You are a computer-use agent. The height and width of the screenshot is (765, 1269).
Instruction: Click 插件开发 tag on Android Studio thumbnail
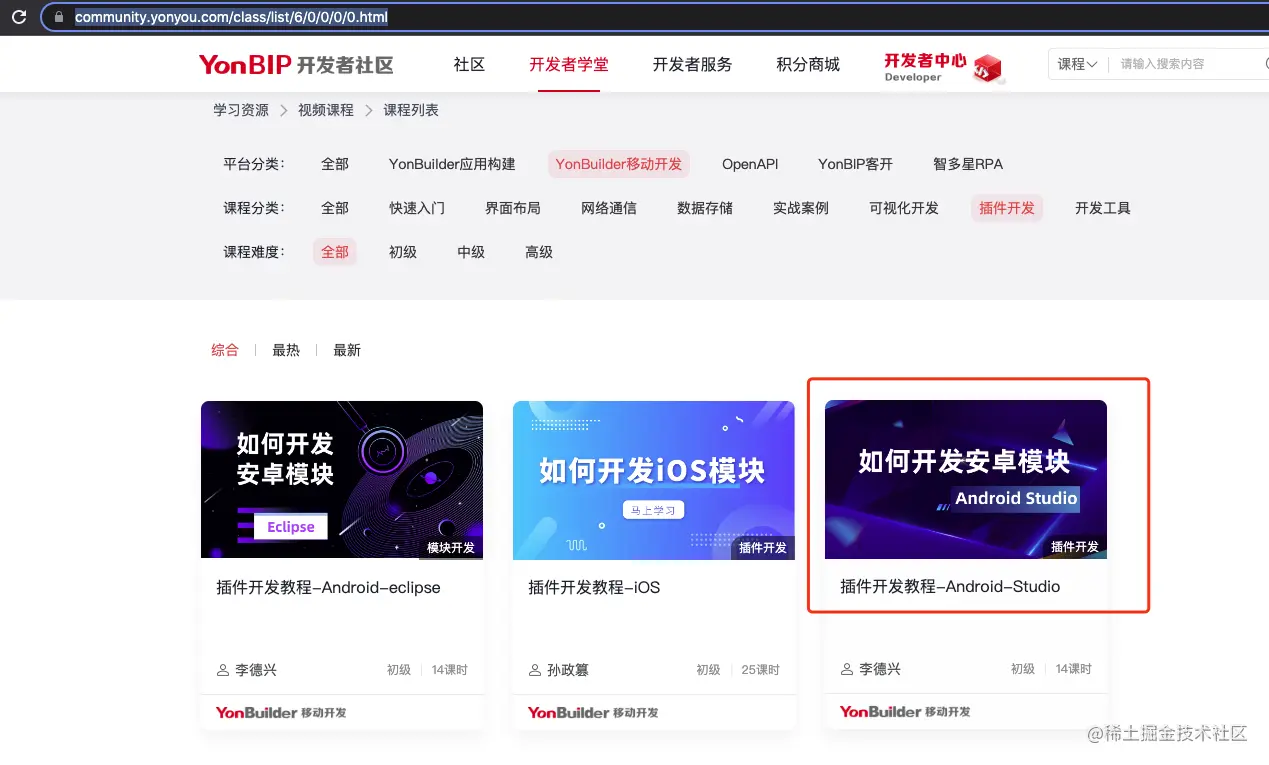point(1075,547)
